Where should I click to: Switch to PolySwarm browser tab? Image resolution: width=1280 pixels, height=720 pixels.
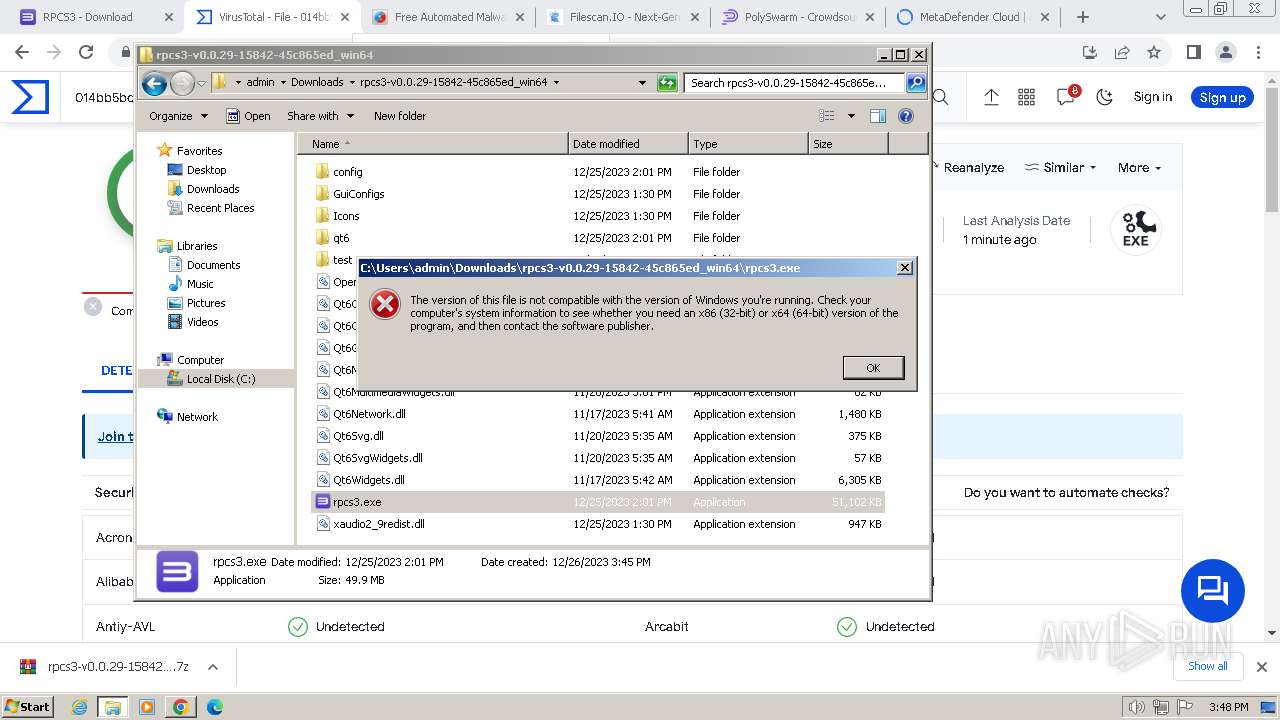point(797,17)
